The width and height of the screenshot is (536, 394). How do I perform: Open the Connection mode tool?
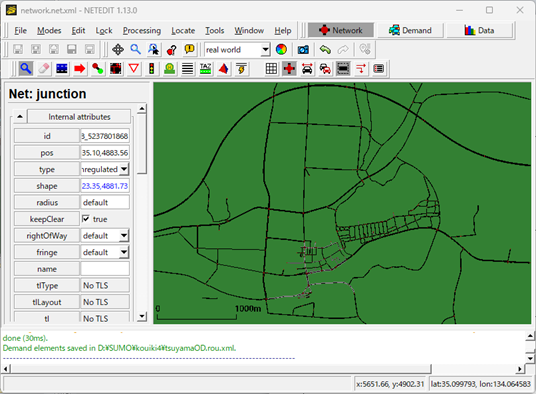(116, 69)
